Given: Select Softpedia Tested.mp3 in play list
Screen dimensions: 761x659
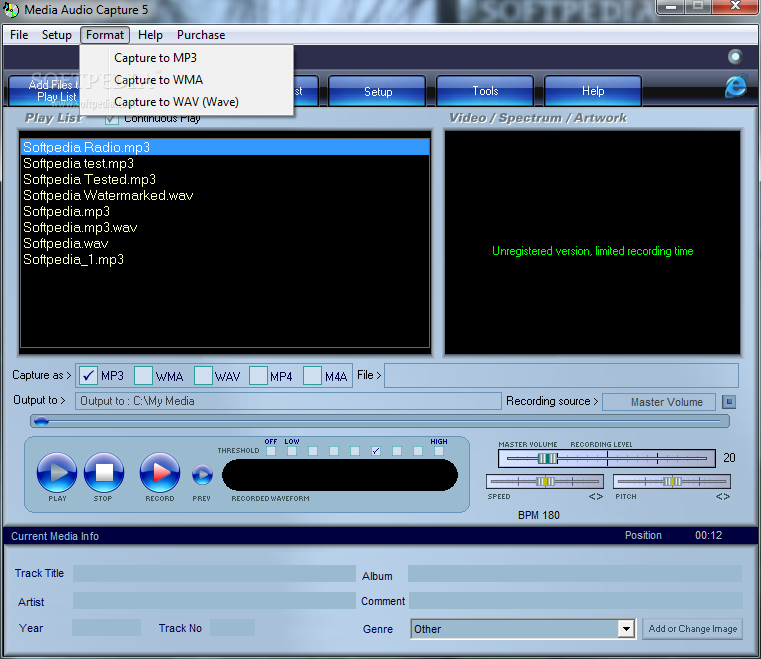Looking at the screenshot, I should [225, 179].
